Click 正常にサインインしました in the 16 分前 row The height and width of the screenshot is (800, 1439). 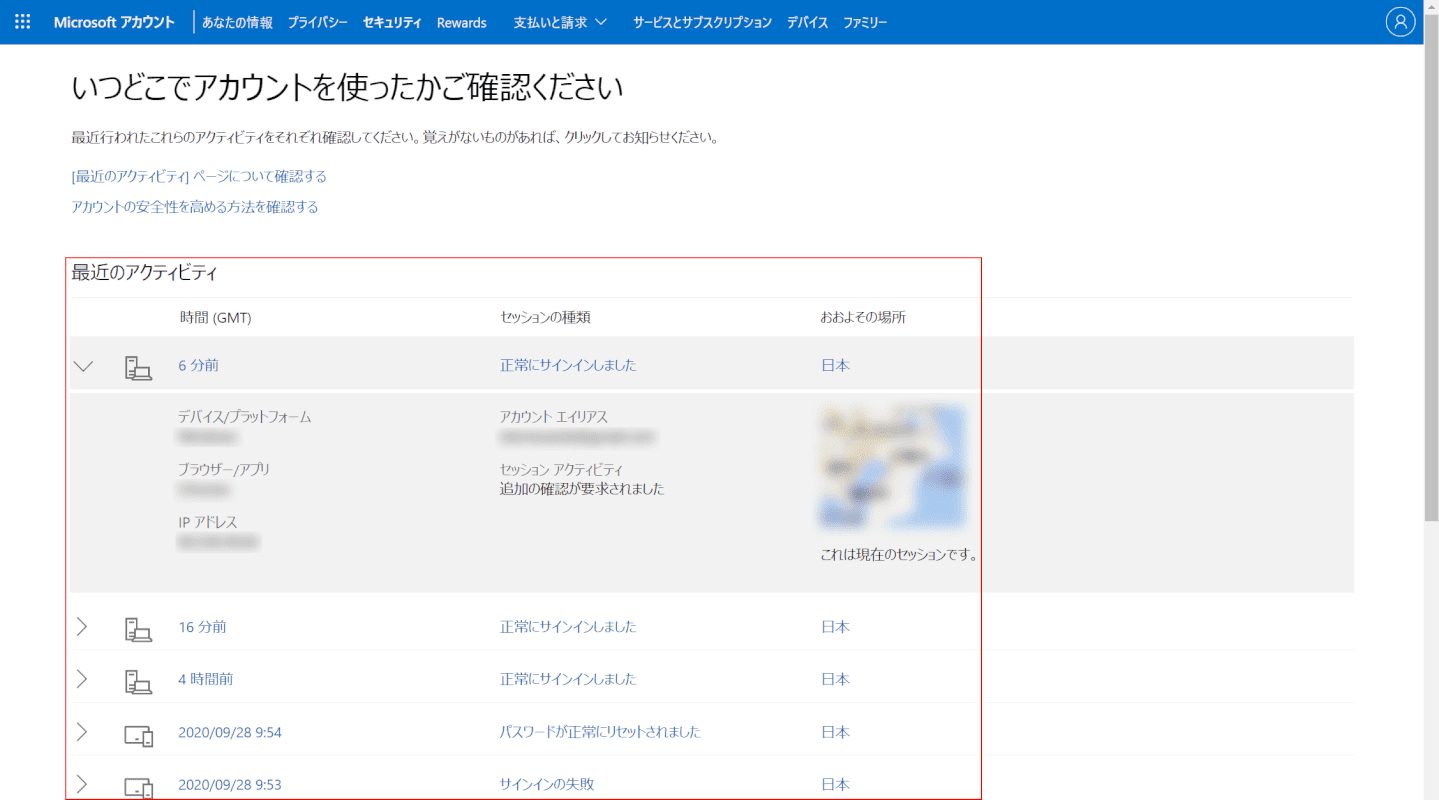568,627
